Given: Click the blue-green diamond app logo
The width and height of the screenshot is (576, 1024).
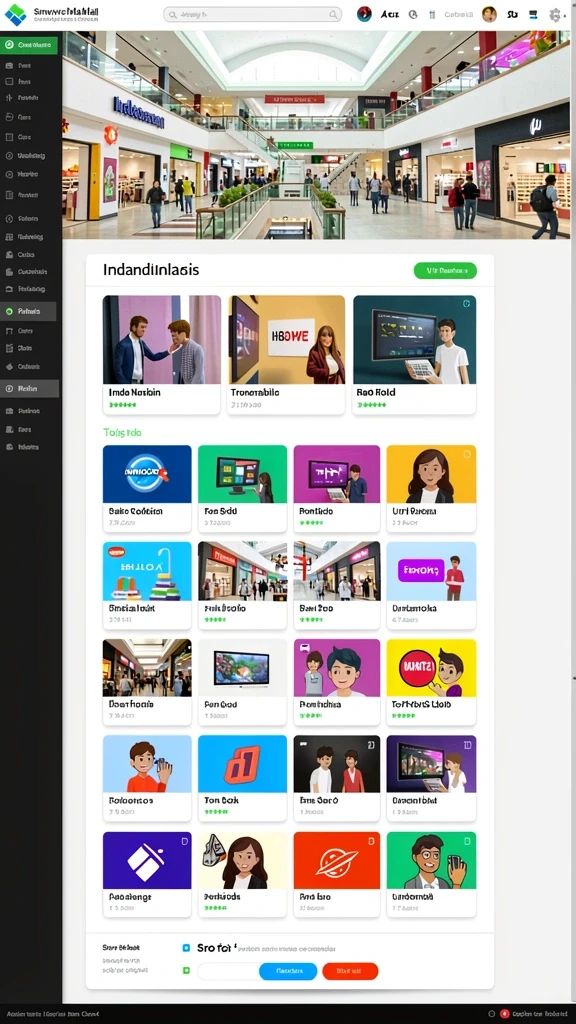Looking at the screenshot, I should click(x=15, y=14).
